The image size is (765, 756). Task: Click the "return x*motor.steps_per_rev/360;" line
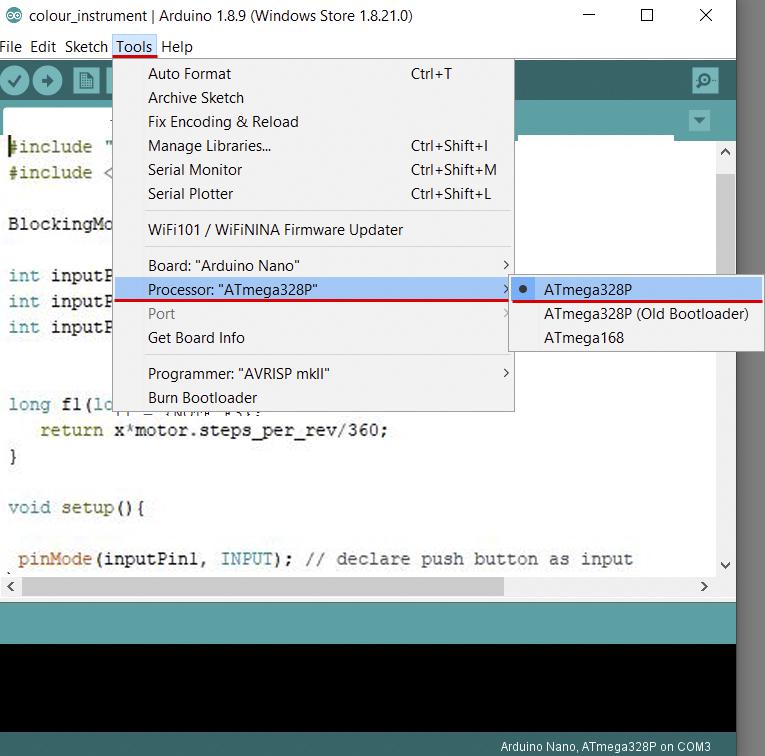pyautogui.click(x=214, y=431)
